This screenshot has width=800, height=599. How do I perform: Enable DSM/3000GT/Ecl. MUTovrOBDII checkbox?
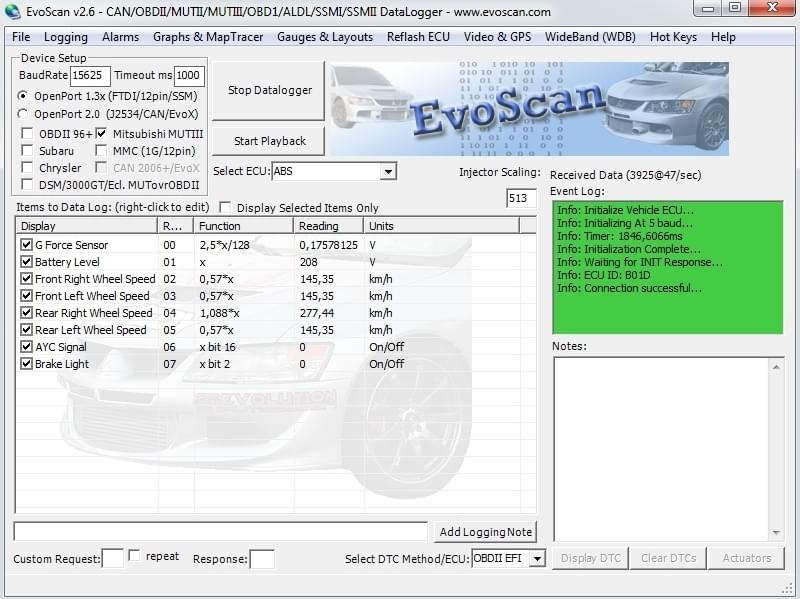[x=27, y=184]
